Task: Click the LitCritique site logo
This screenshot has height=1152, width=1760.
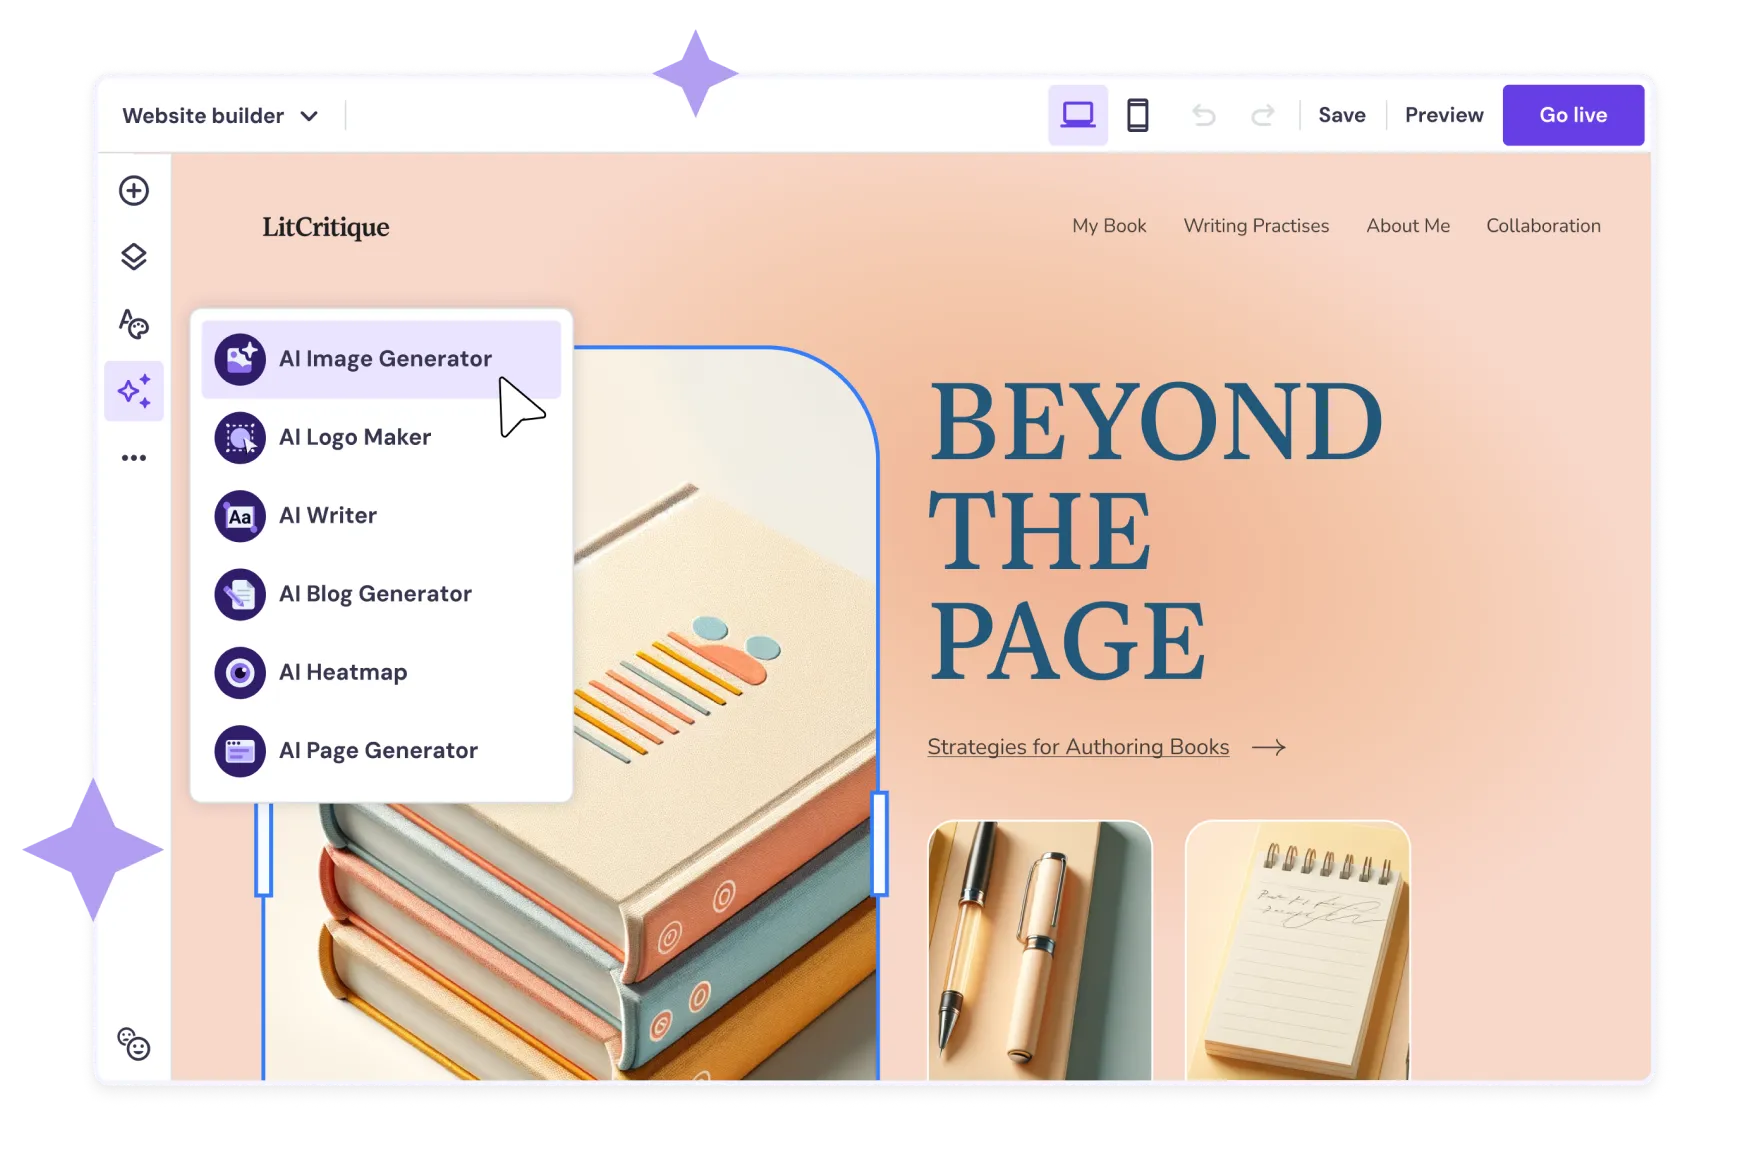Action: coord(326,227)
